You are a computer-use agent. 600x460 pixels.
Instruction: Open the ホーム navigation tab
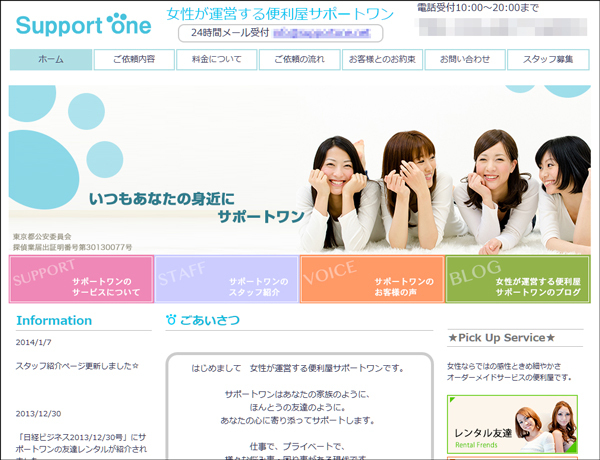(51, 59)
